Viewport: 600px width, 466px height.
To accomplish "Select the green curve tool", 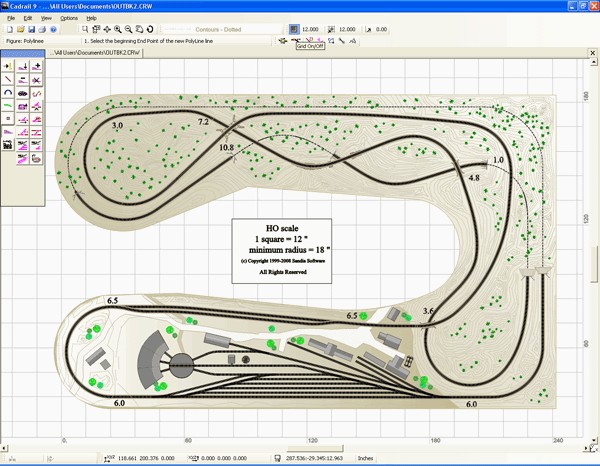I will click(x=8, y=106).
